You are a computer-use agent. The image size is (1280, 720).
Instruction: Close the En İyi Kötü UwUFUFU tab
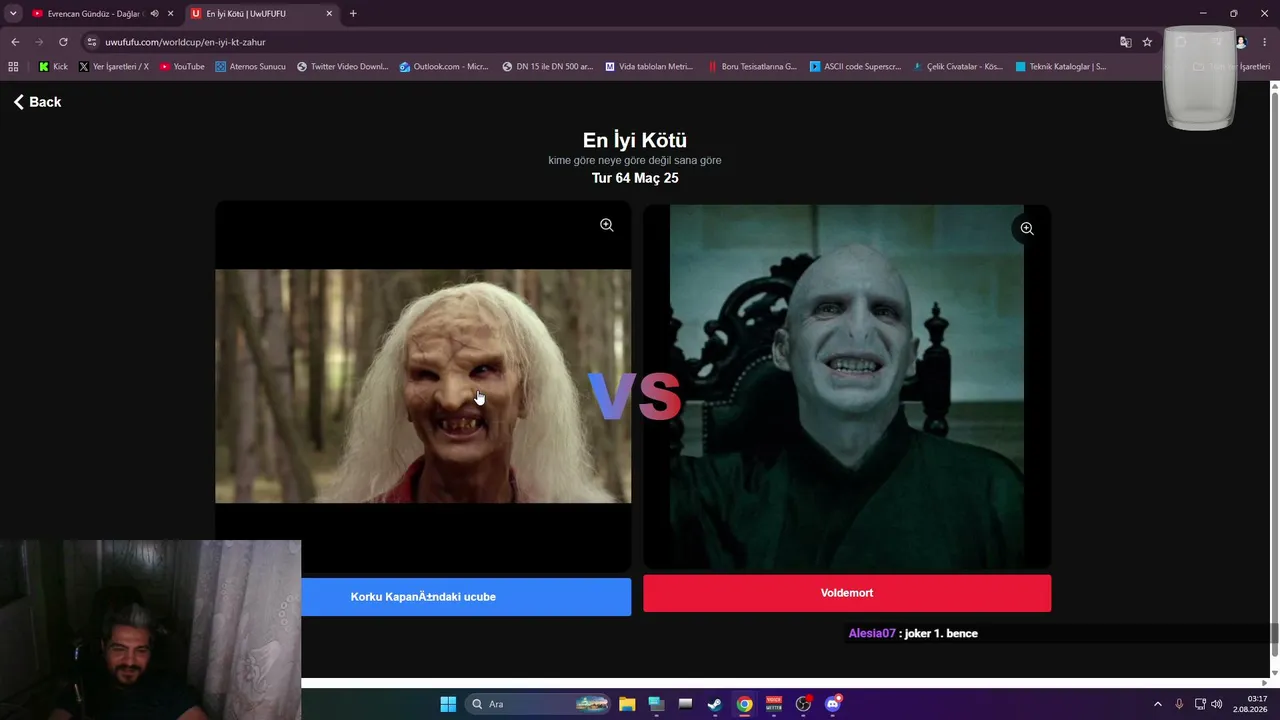point(329,14)
